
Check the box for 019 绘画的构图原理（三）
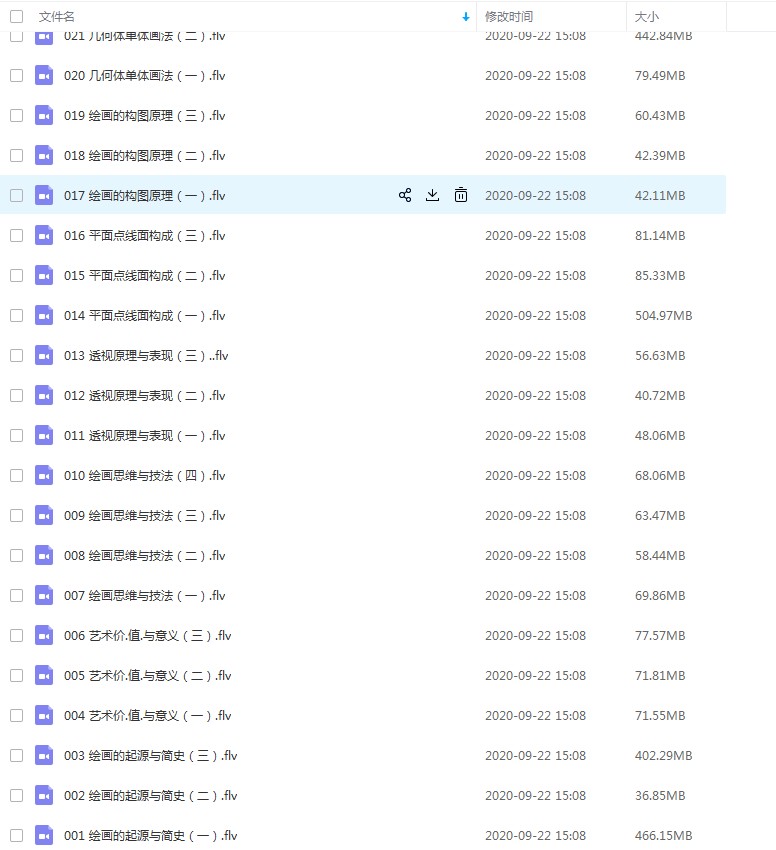click(x=17, y=115)
